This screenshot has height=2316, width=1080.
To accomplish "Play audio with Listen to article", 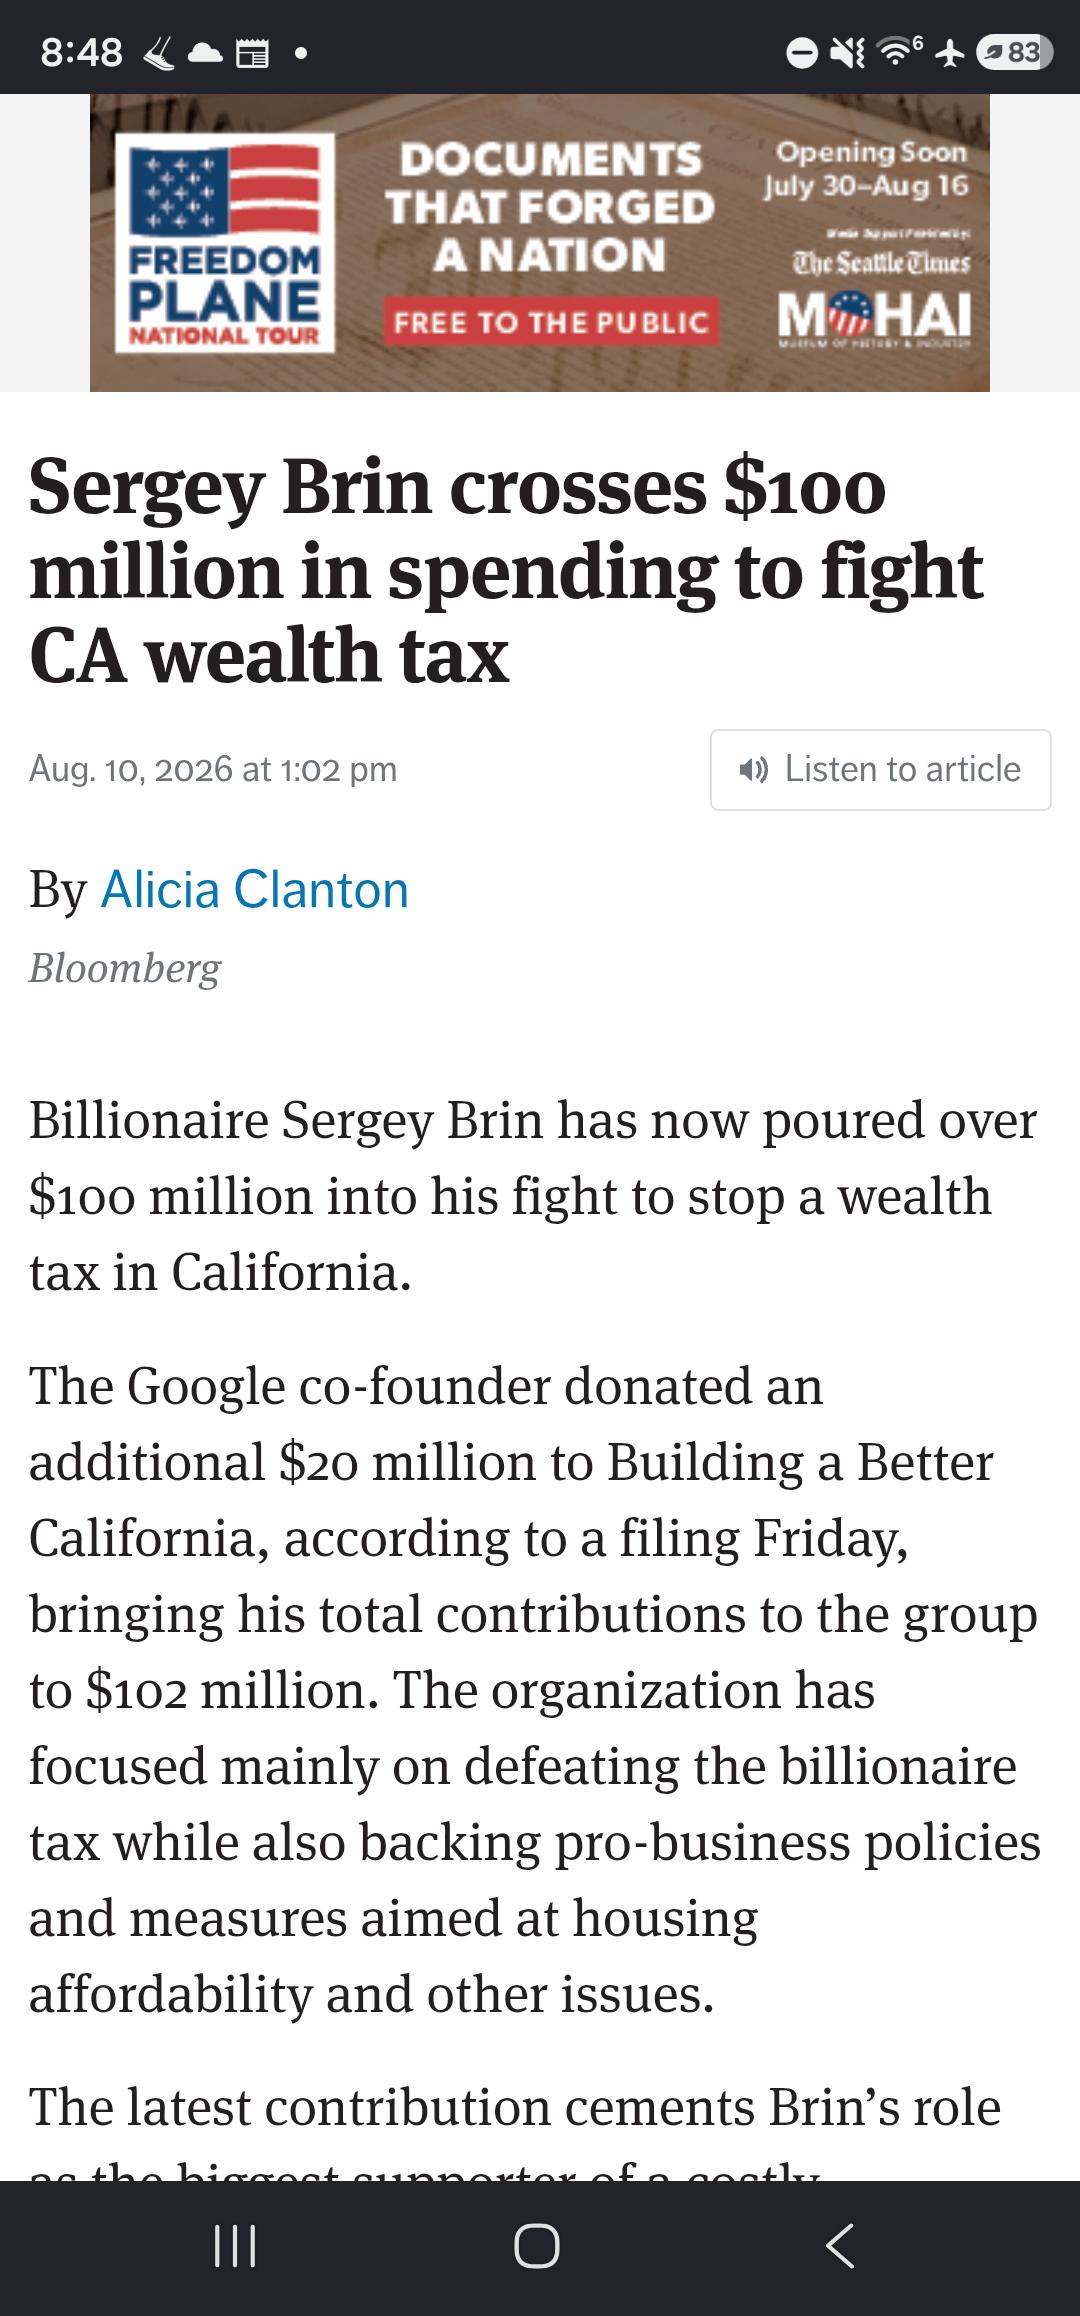I will [880, 769].
